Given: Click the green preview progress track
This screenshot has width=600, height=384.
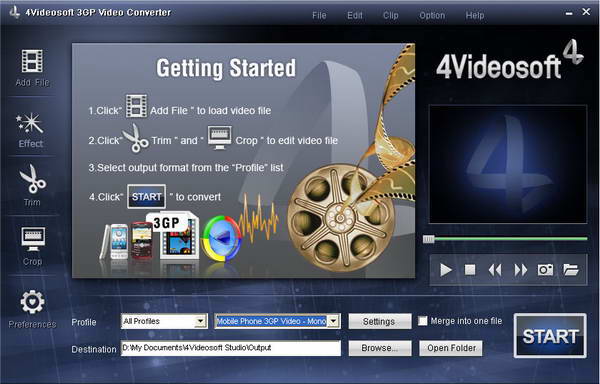Looking at the screenshot, I should [x=511, y=239].
